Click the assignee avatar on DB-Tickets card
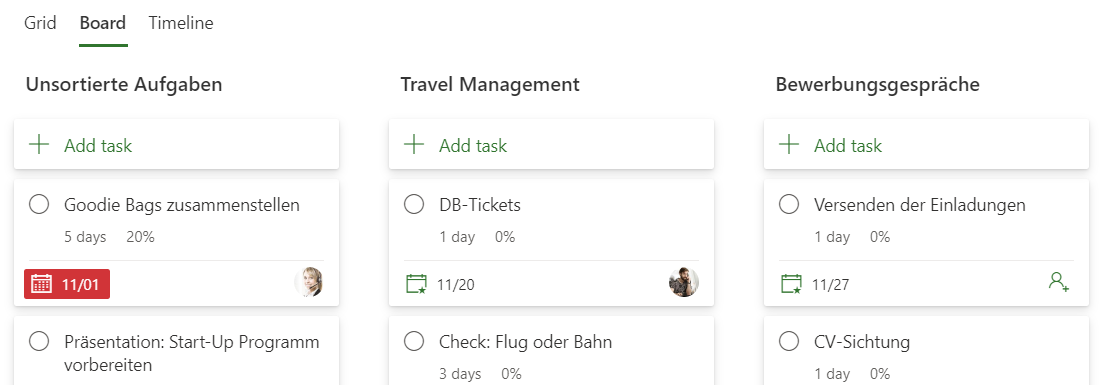This screenshot has width=1102, height=385. [683, 282]
